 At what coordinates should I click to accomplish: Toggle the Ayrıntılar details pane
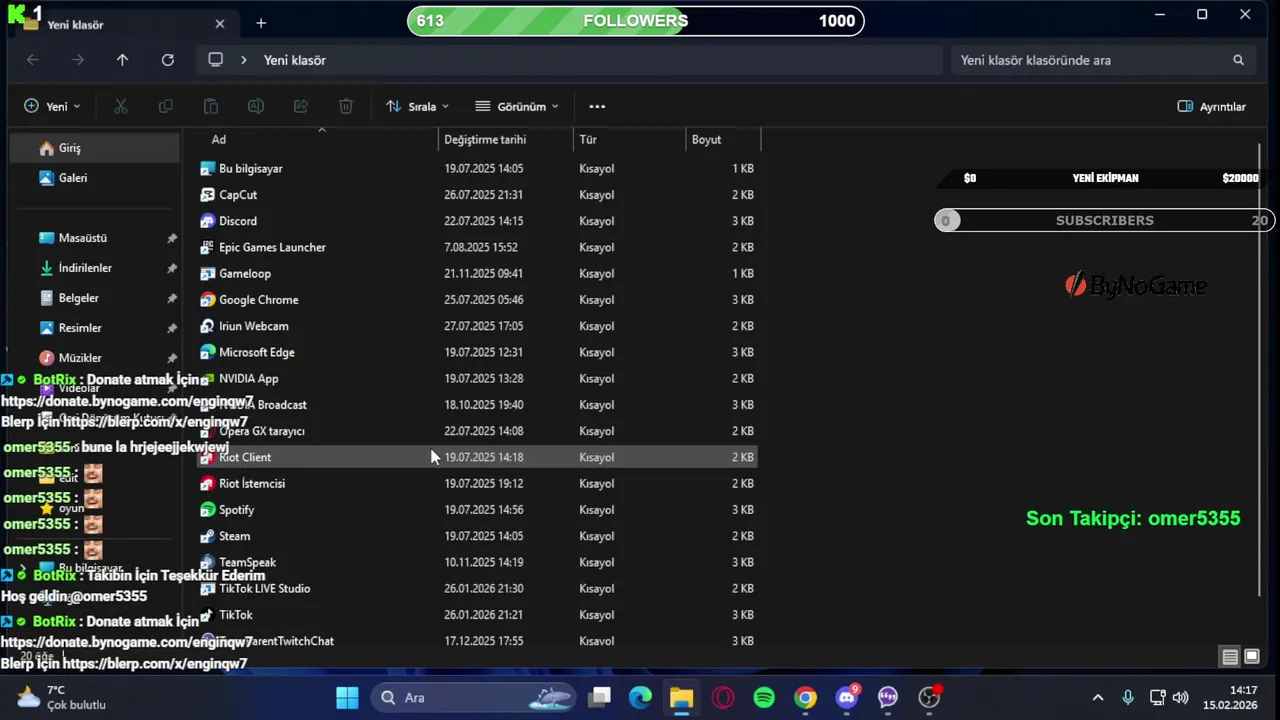(1212, 106)
